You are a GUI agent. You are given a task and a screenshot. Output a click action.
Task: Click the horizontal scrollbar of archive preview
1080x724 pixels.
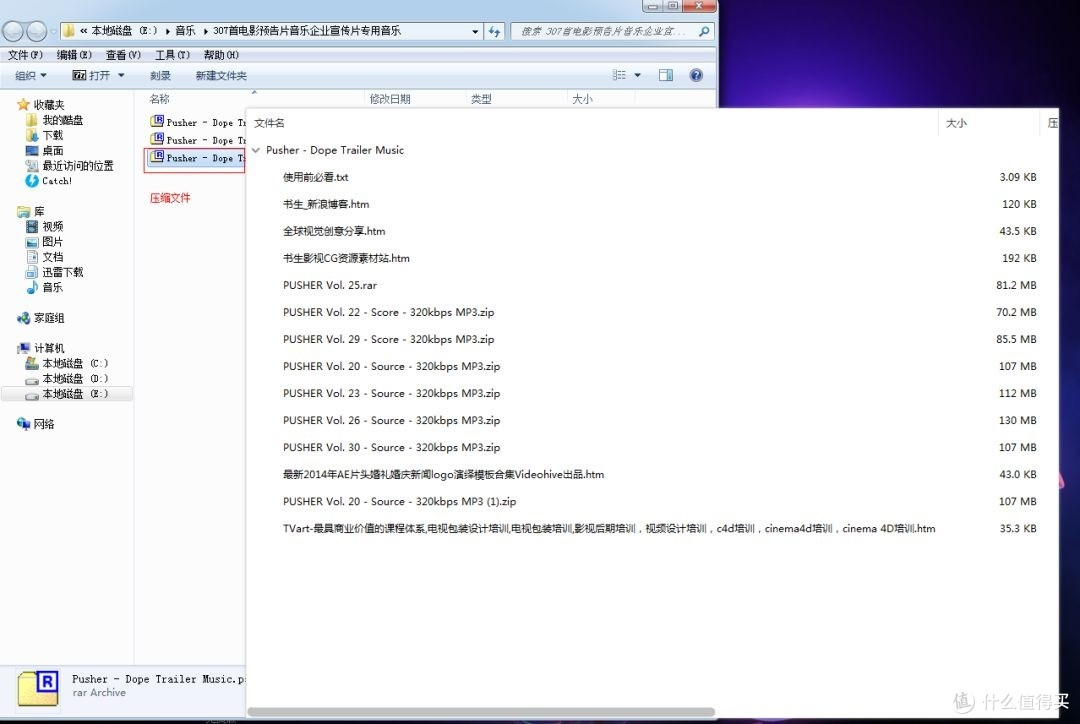point(481,712)
